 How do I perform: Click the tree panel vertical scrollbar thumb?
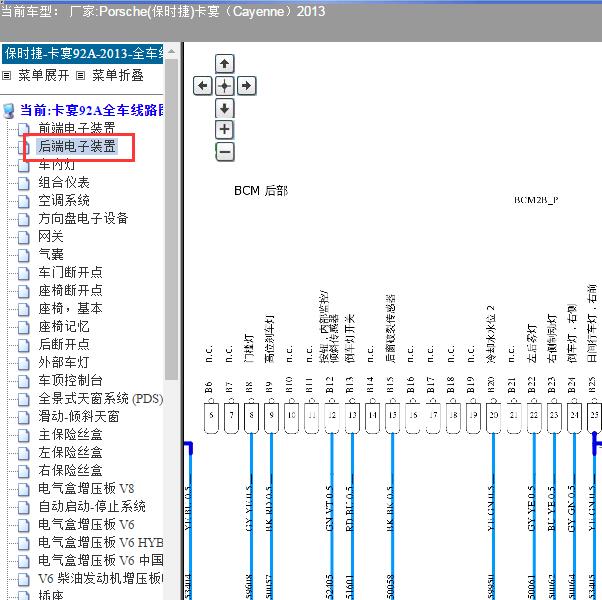172,219
